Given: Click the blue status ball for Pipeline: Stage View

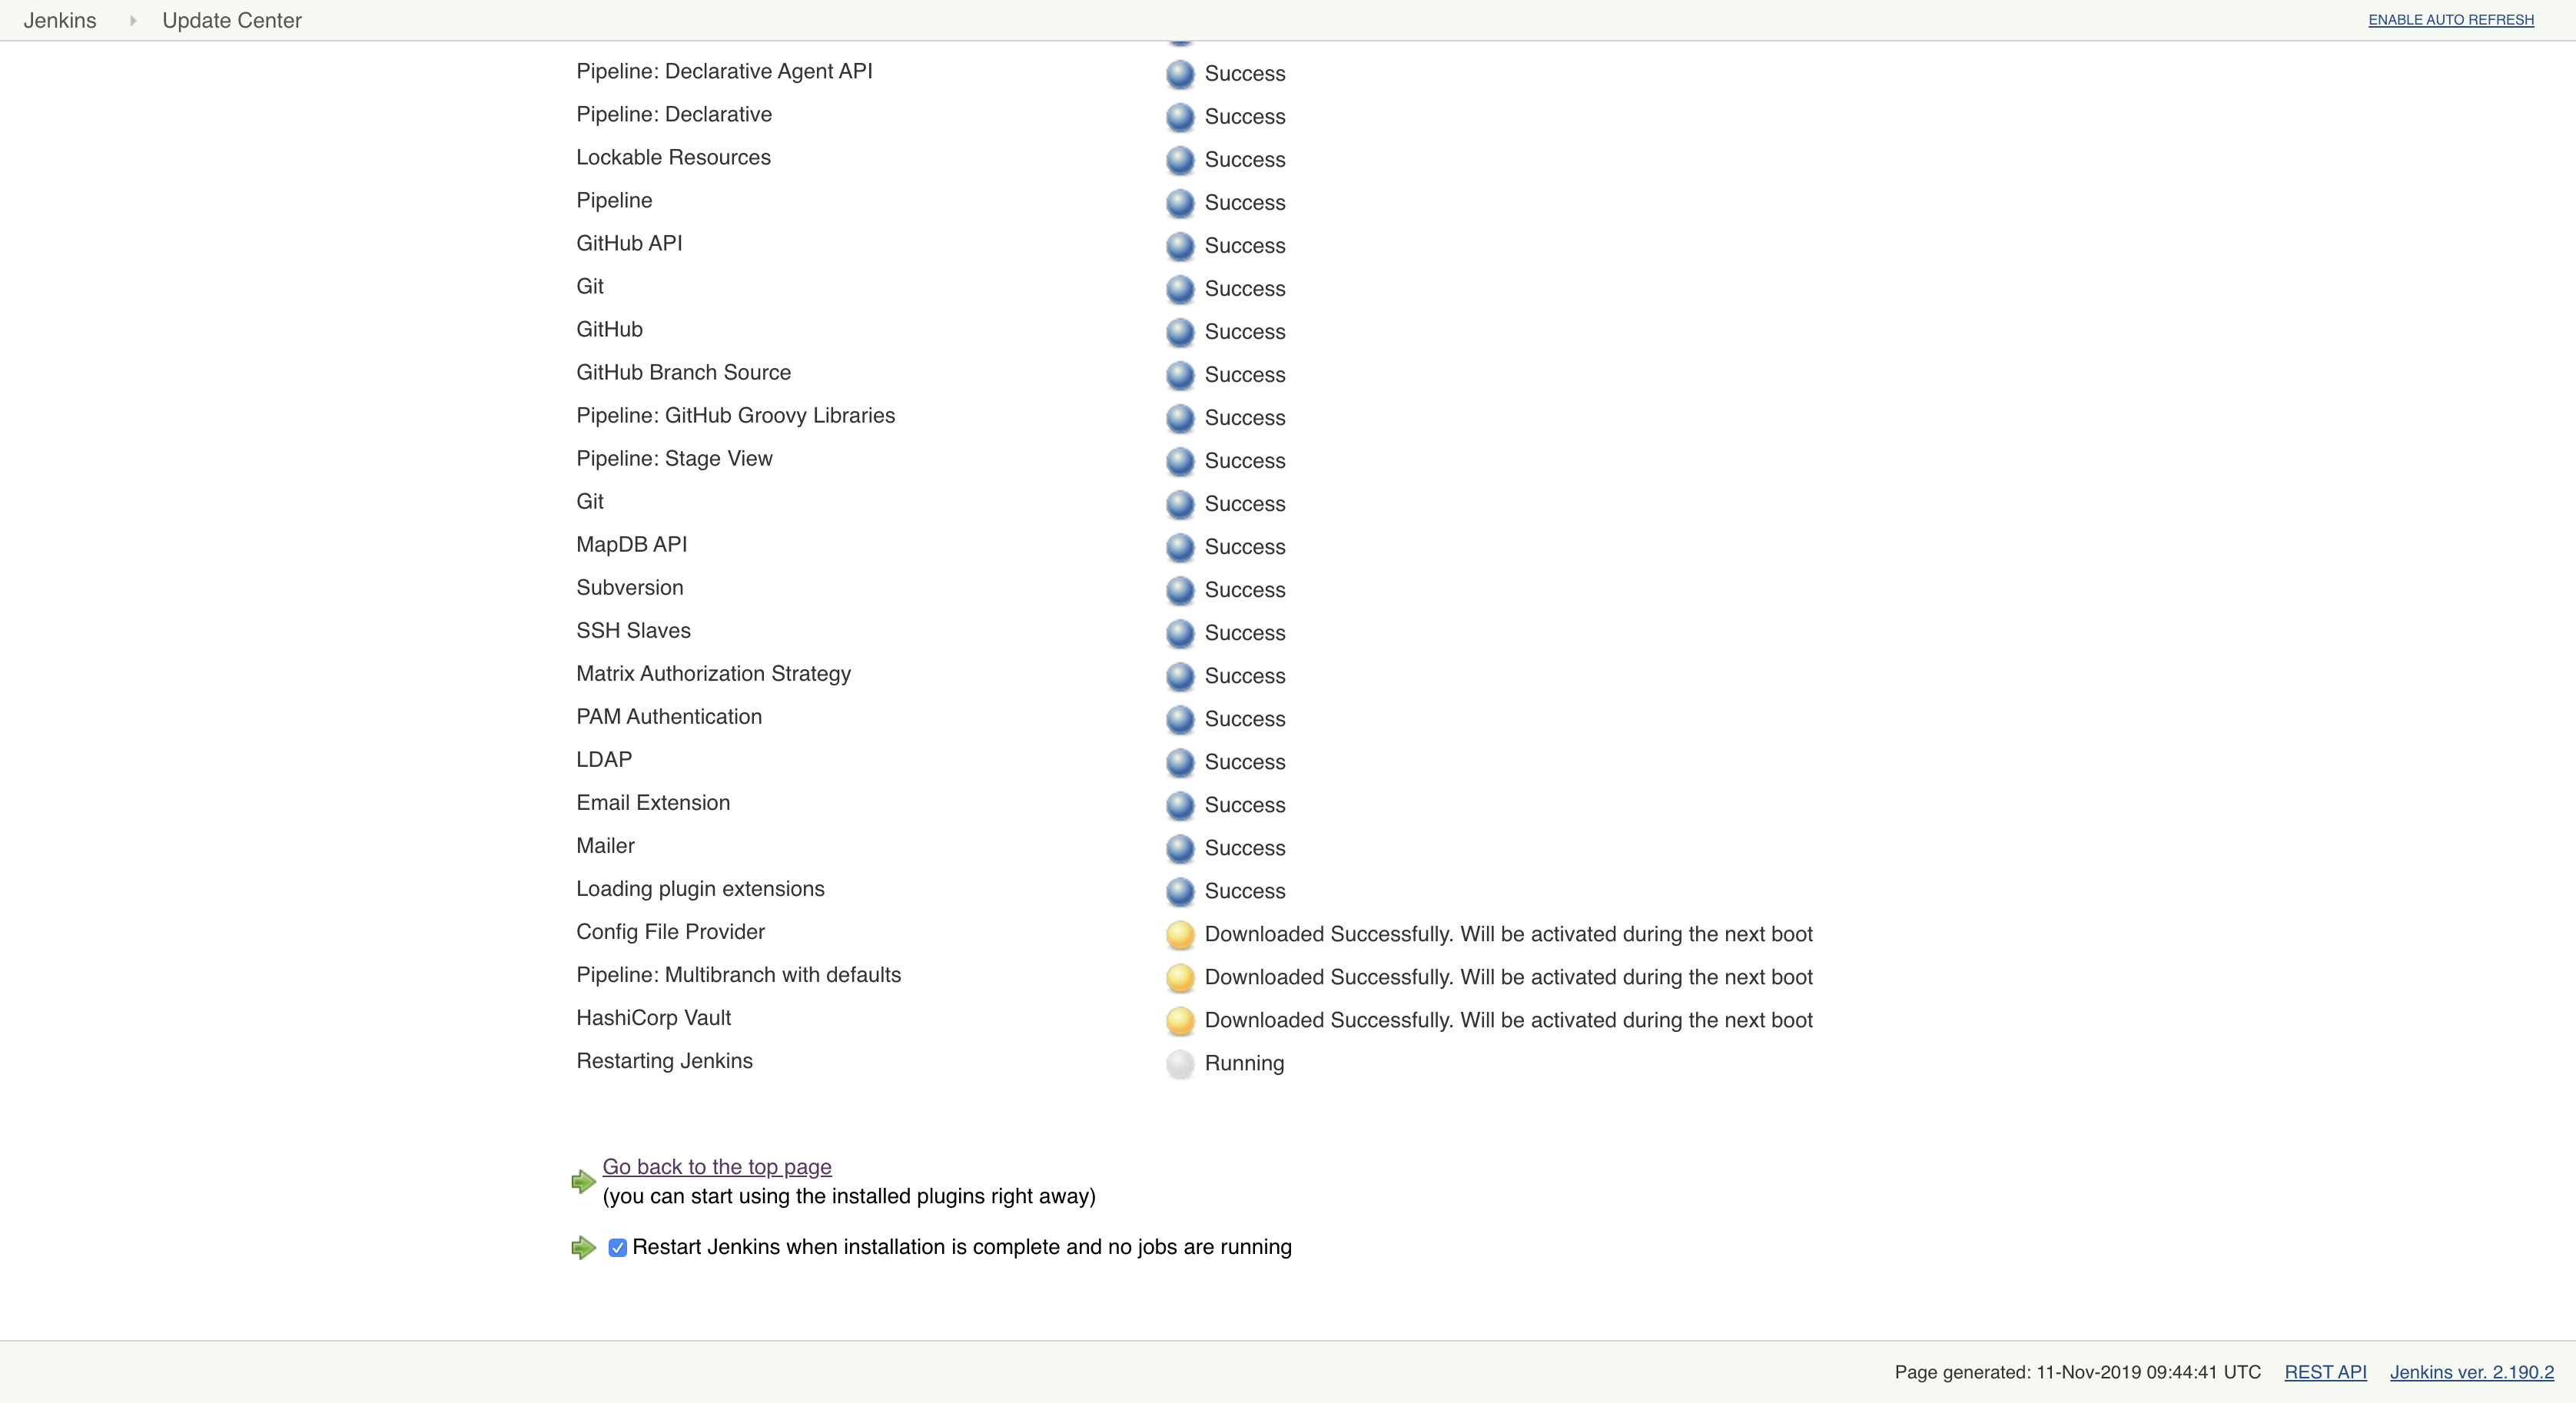Looking at the screenshot, I should pos(1180,461).
